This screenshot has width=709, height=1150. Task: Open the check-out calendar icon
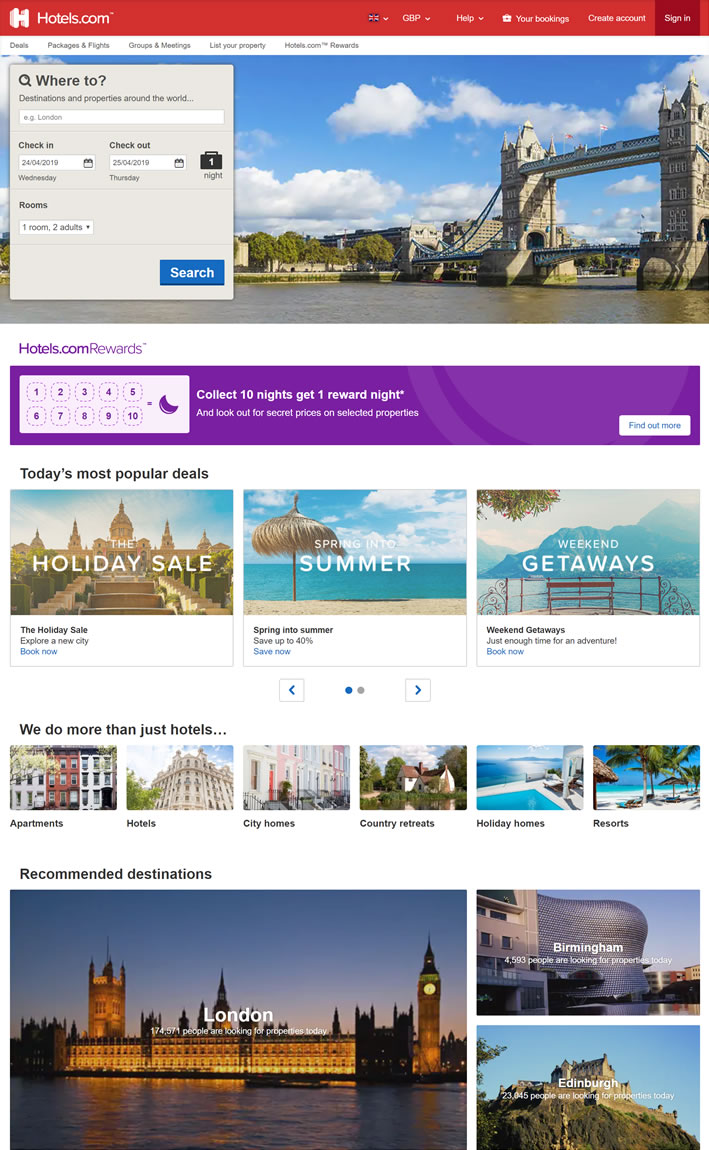[x=179, y=163]
